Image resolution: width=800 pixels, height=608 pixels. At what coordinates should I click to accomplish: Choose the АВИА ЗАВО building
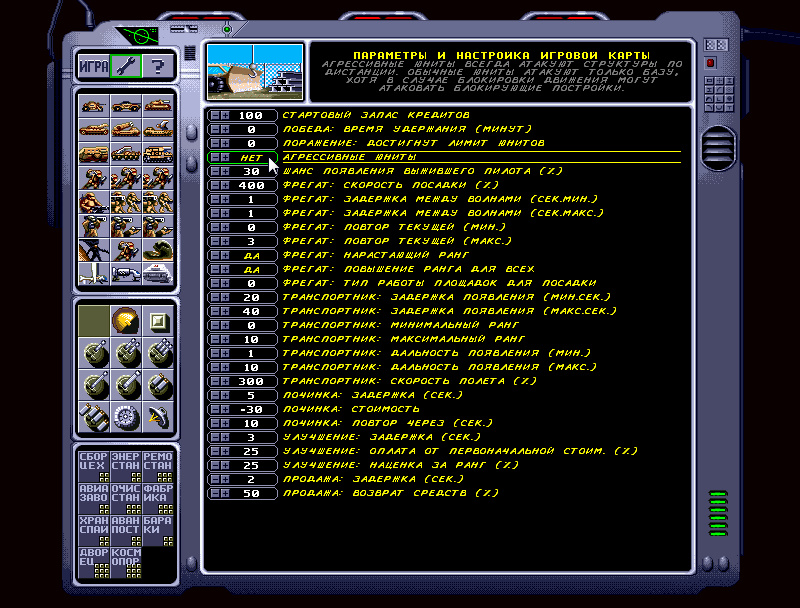click(94, 498)
